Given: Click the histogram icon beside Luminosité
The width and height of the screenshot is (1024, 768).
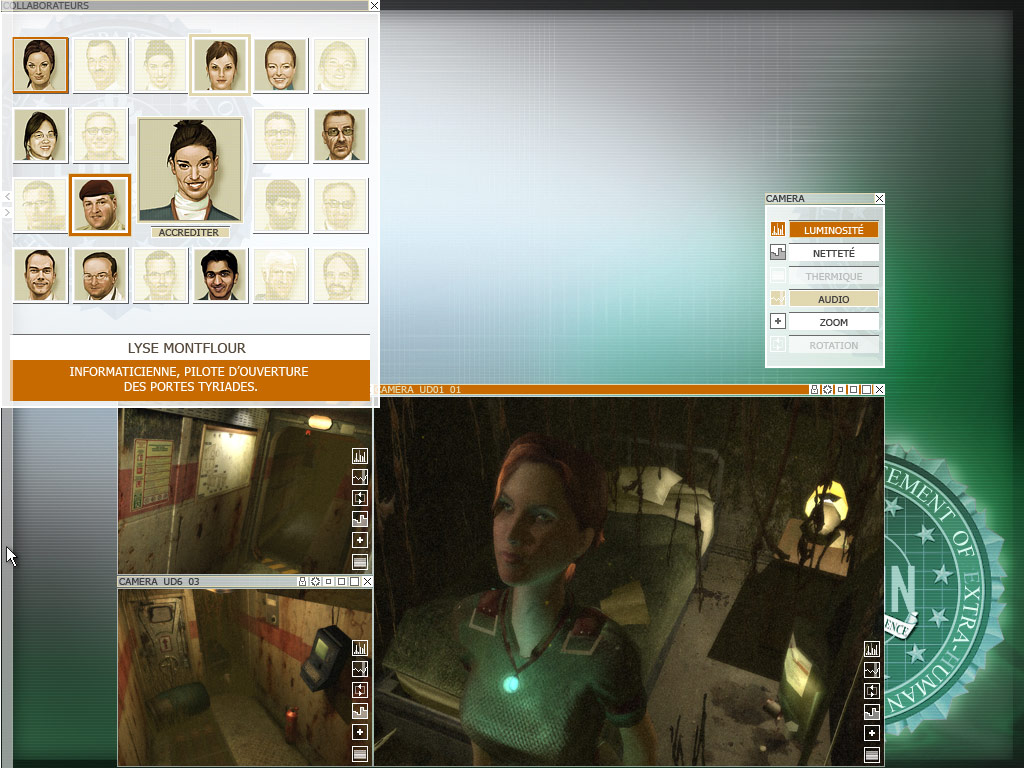Looking at the screenshot, I should tap(778, 230).
